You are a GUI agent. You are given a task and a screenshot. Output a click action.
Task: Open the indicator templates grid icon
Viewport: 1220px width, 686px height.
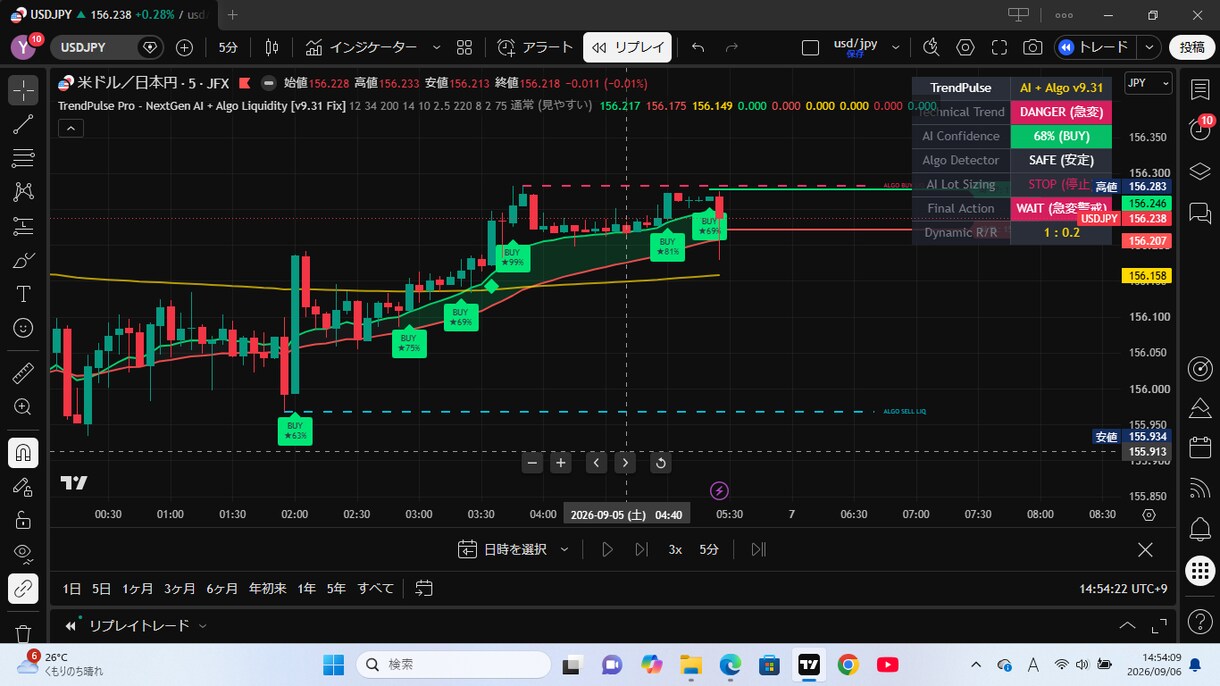click(464, 47)
